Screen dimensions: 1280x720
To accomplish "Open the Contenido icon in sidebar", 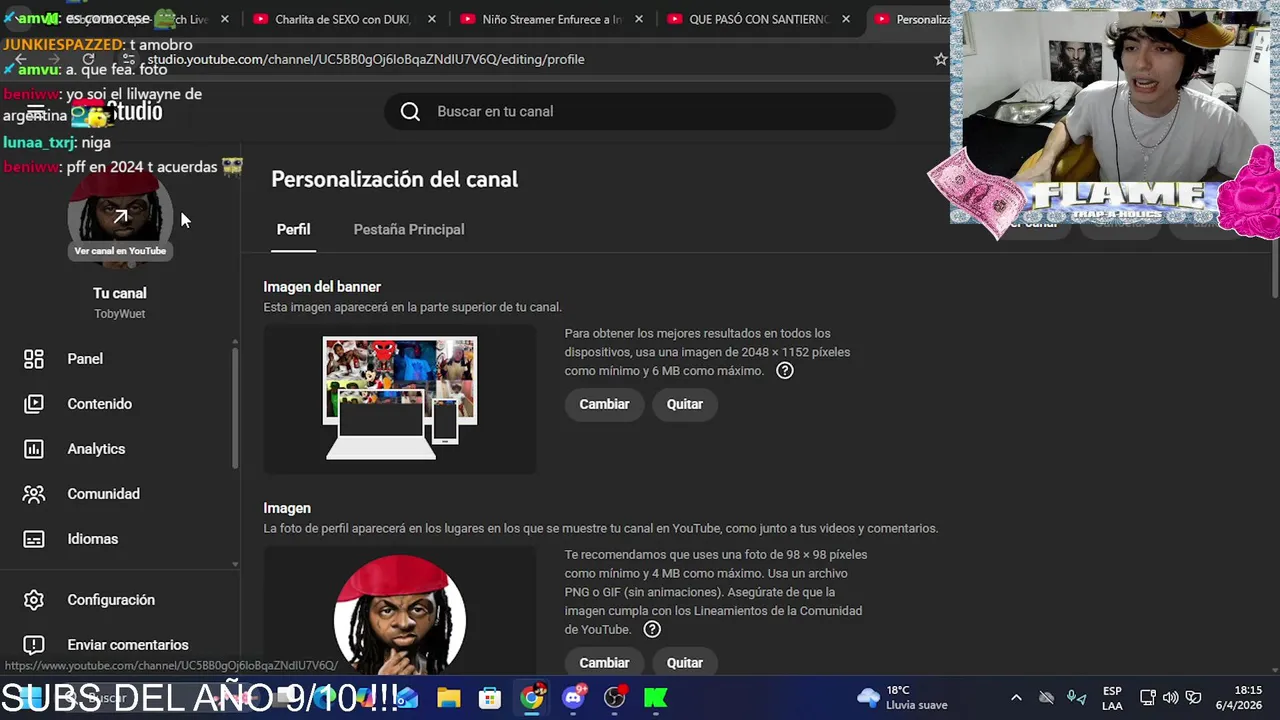I will (34, 404).
